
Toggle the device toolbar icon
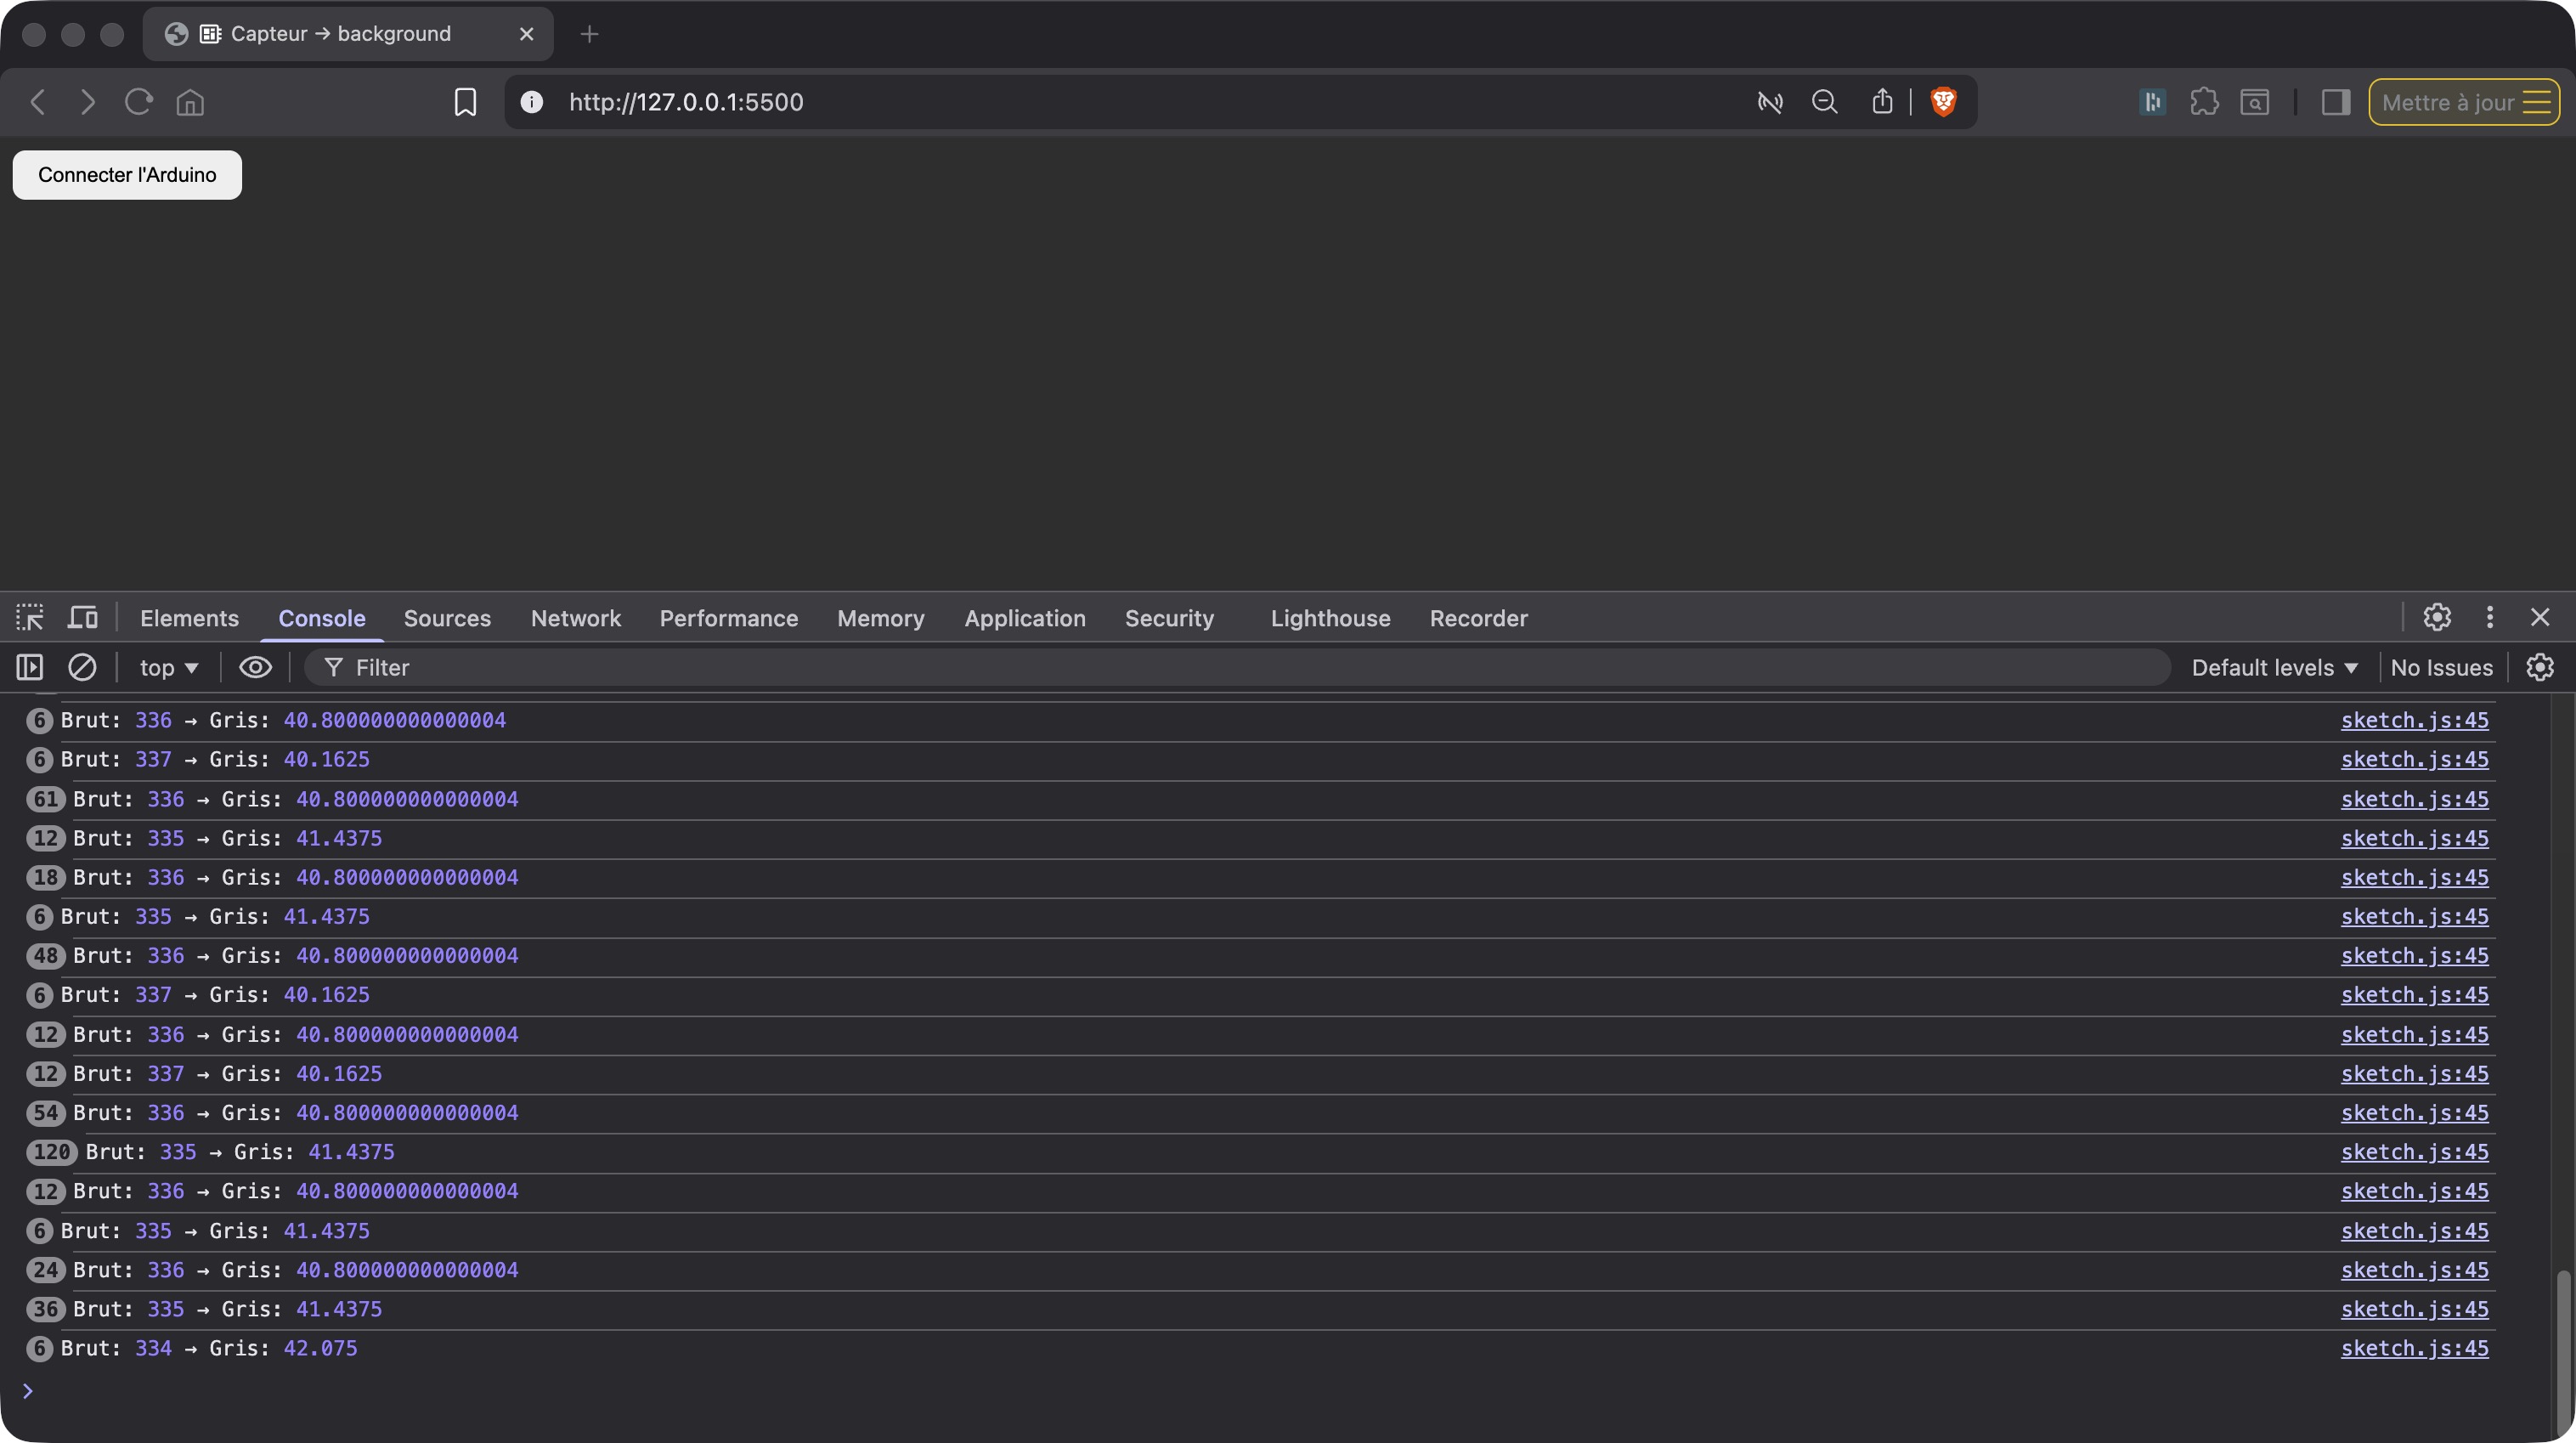click(82, 617)
